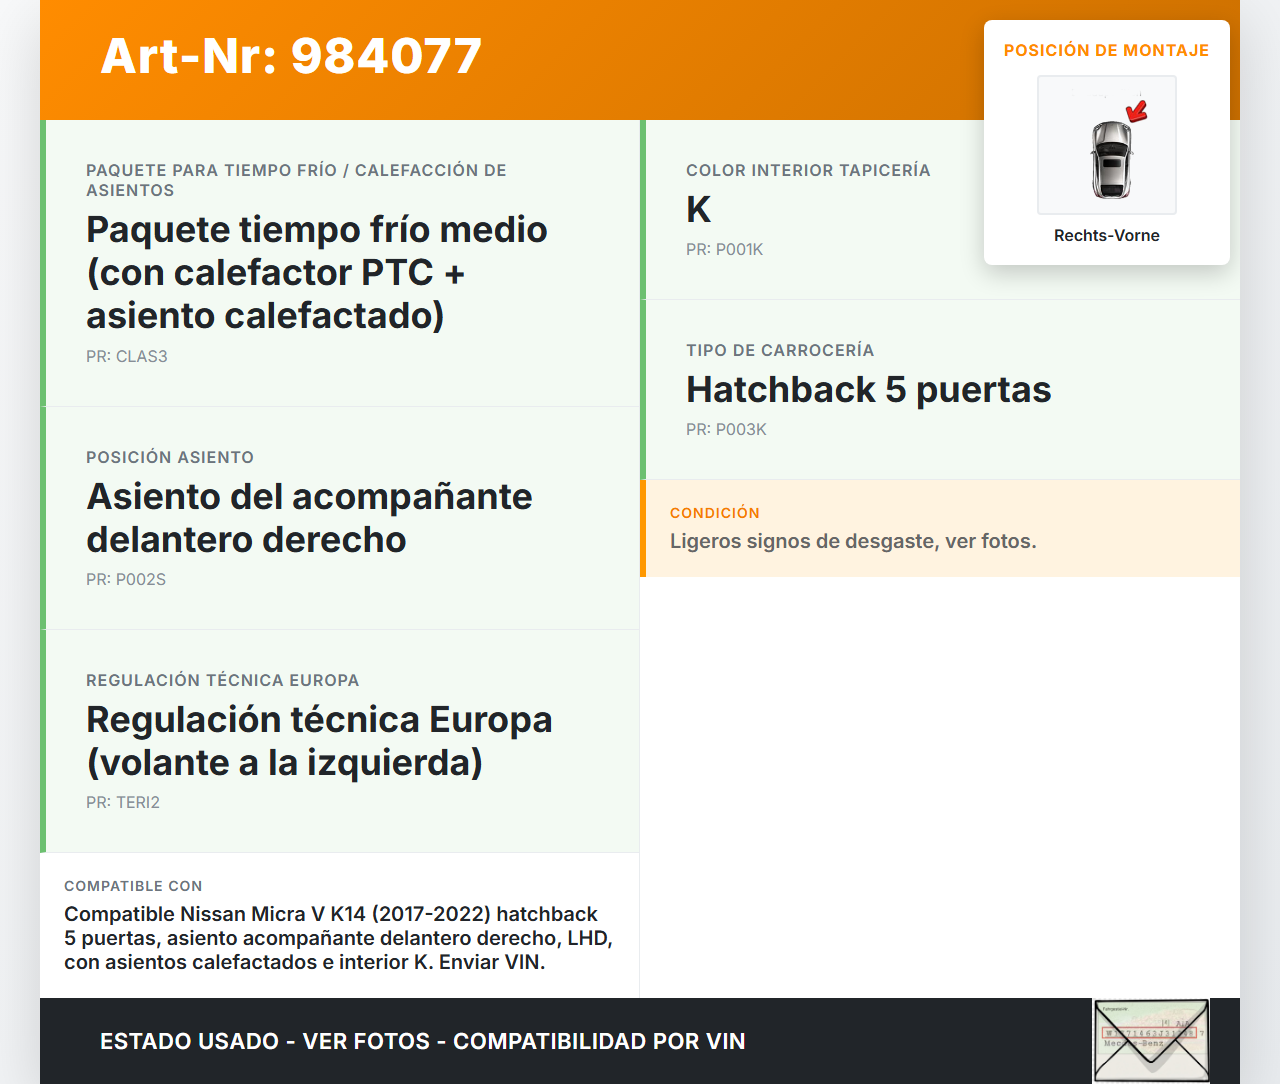Click the Art-Nr: 984077 heading
Viewport: 1280px width, 1085px height.
[x=291, y=56]
